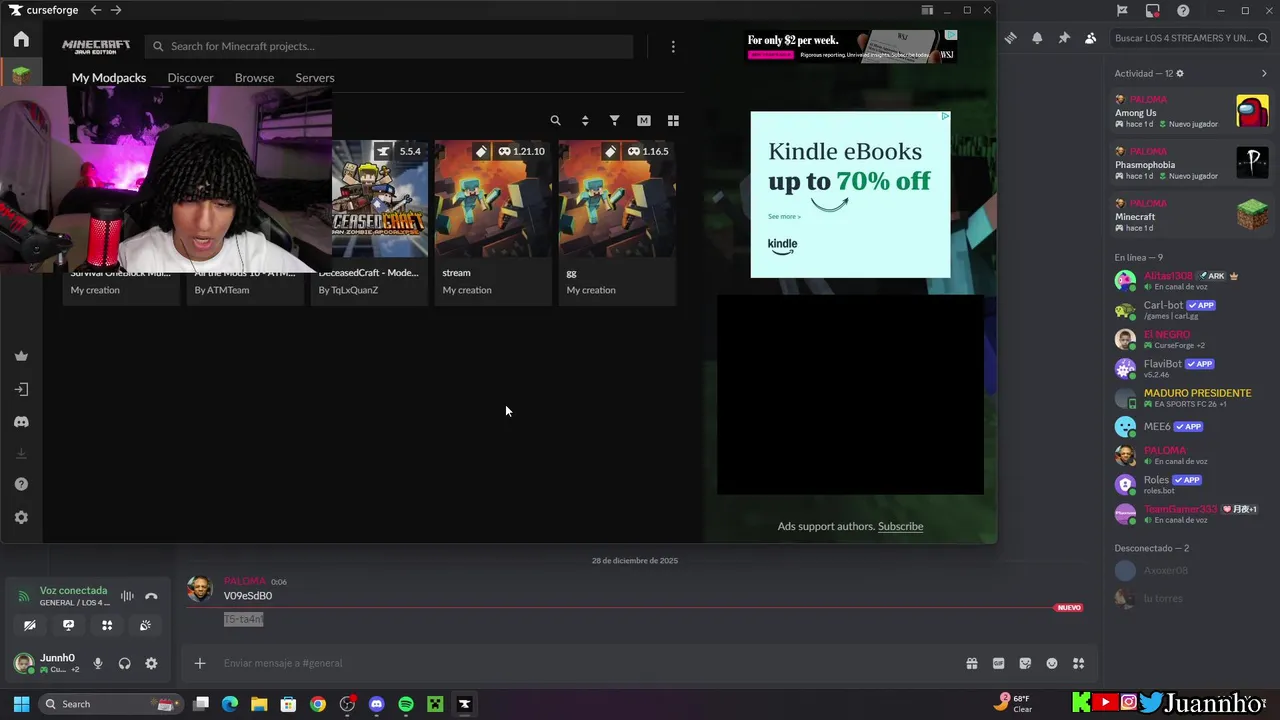The height and width of the screenshot is (720, 1280).
Task: Click the modpack search magnifier icon
Action: (x=555, y=120)
